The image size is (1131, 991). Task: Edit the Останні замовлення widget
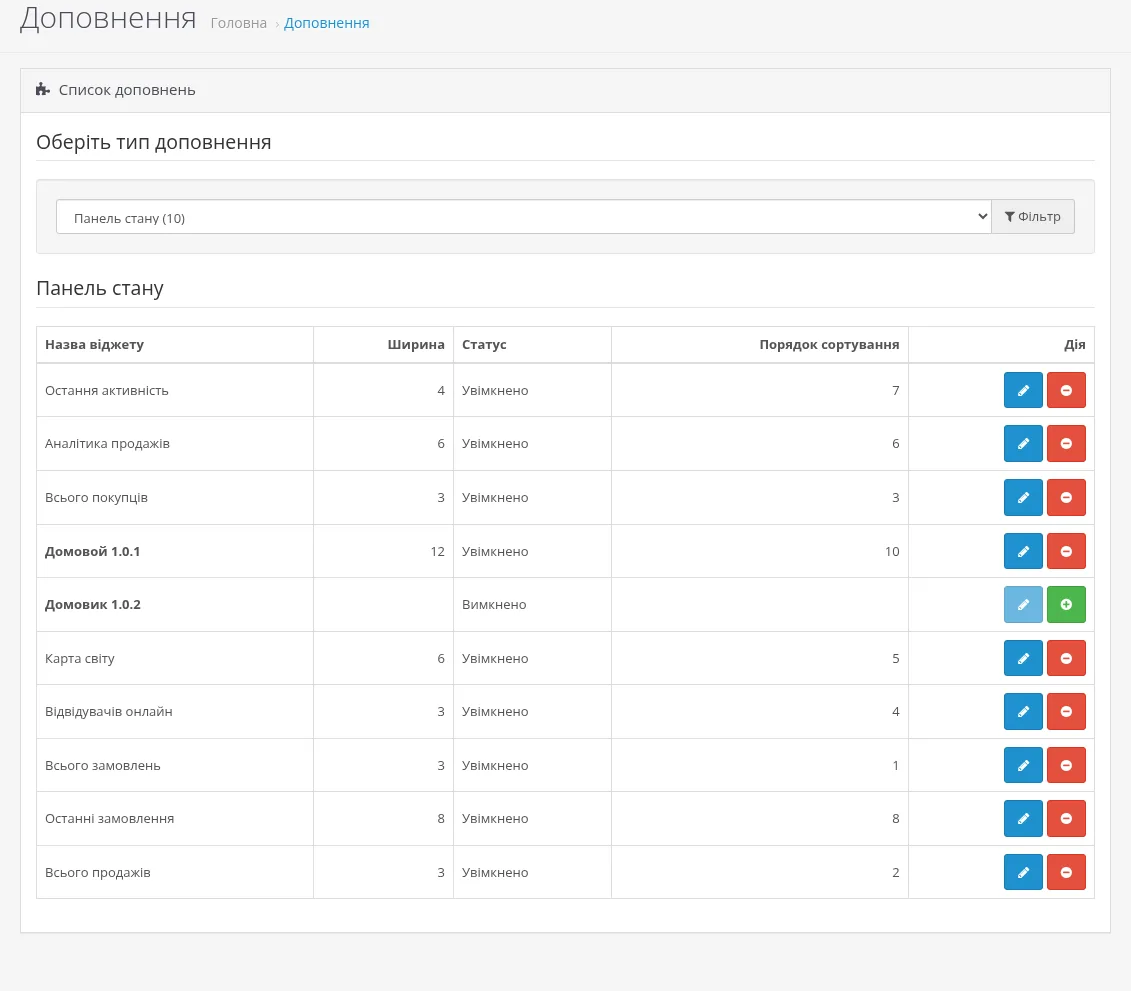pyautogui.click(x=1023, y=819)
